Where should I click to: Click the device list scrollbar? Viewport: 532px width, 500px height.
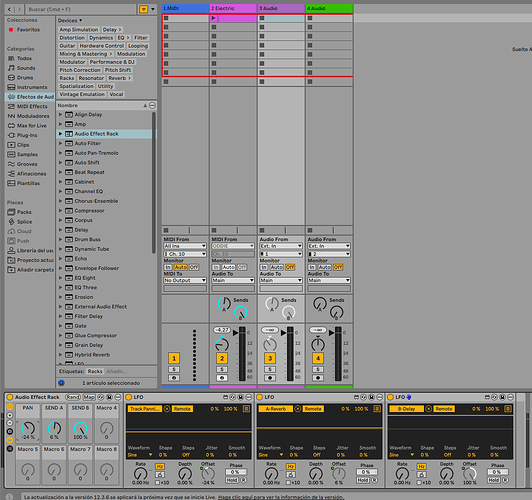(154, 183)
